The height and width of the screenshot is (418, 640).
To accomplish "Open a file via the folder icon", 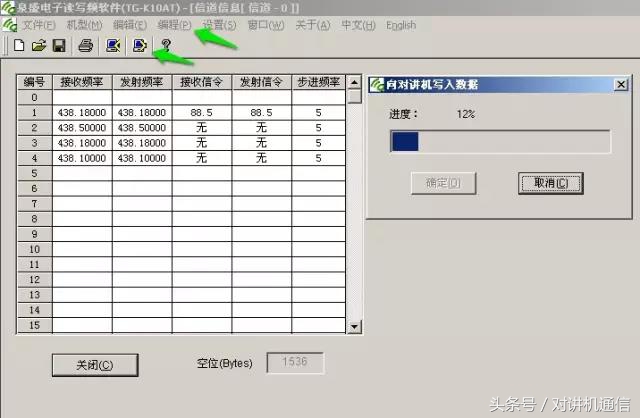I will coord(39,45).
